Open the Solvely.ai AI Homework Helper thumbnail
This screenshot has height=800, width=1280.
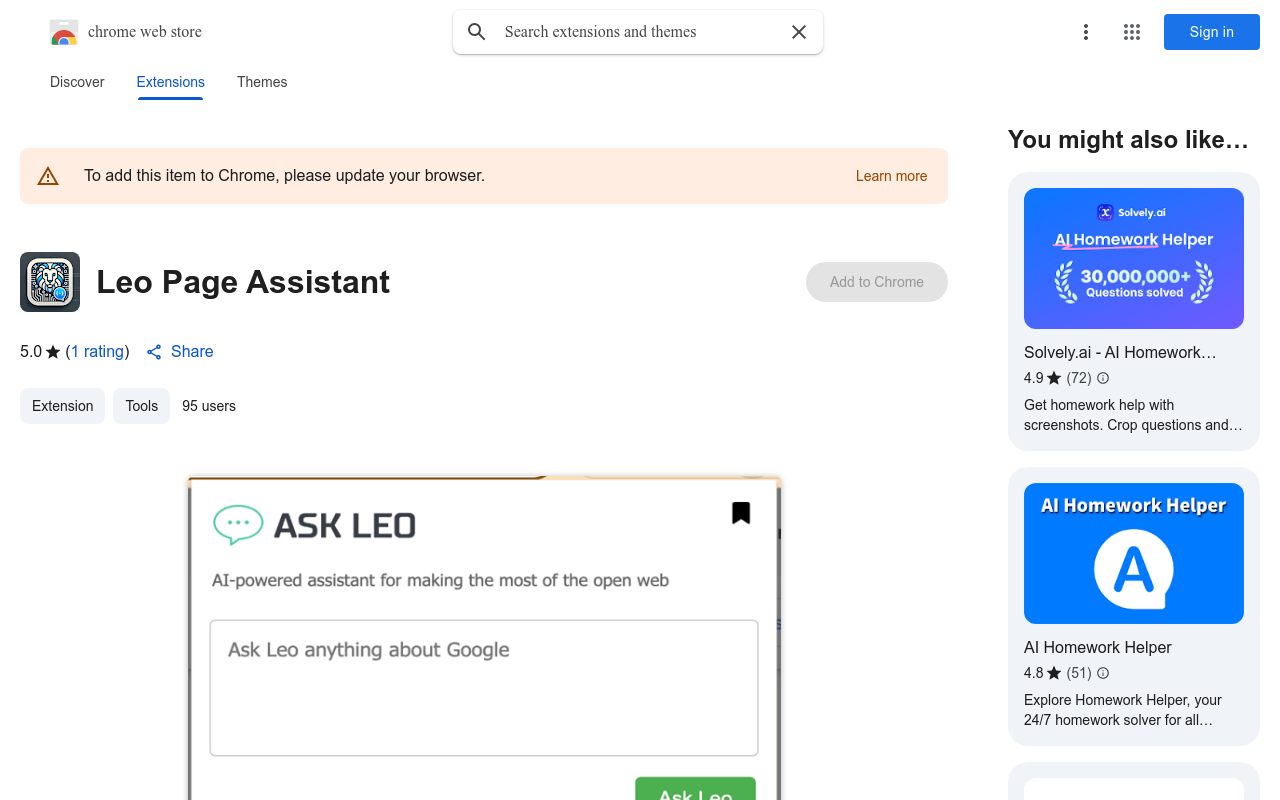(x=1133, y=258)
